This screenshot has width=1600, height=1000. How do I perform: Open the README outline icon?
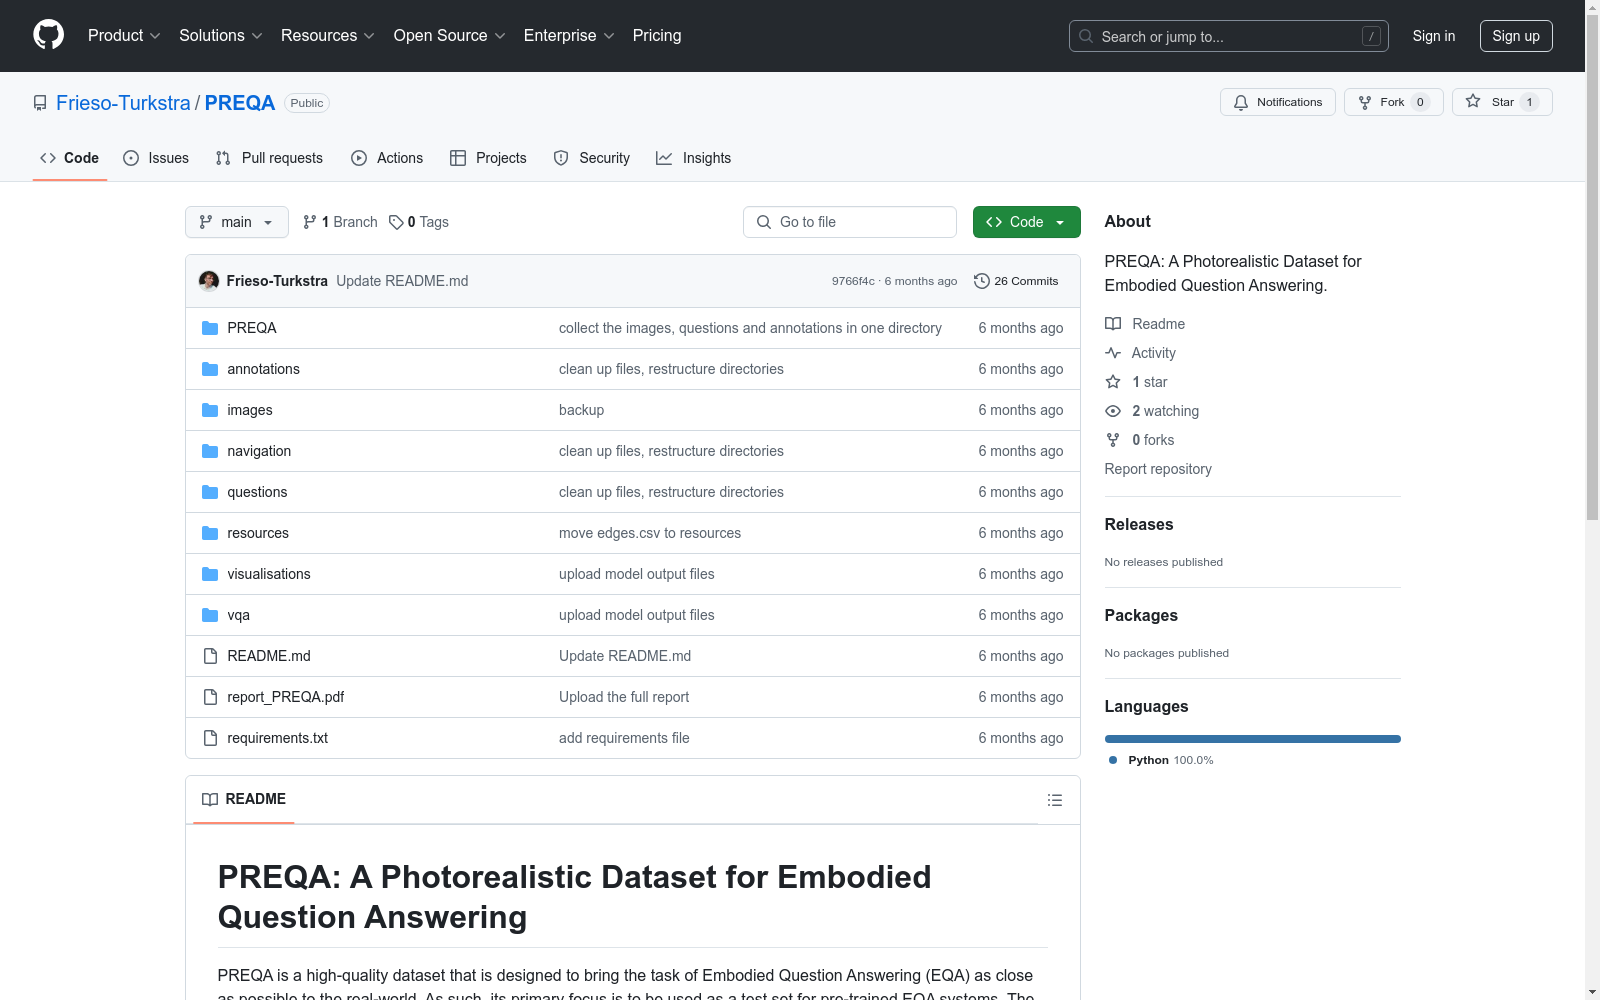1055,800
